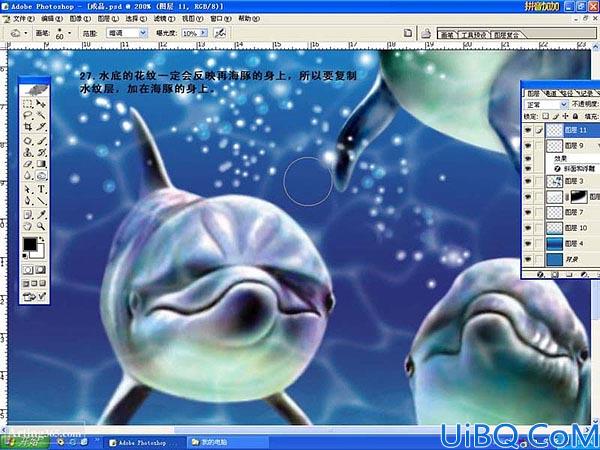Select the Eraser tool

28,164
